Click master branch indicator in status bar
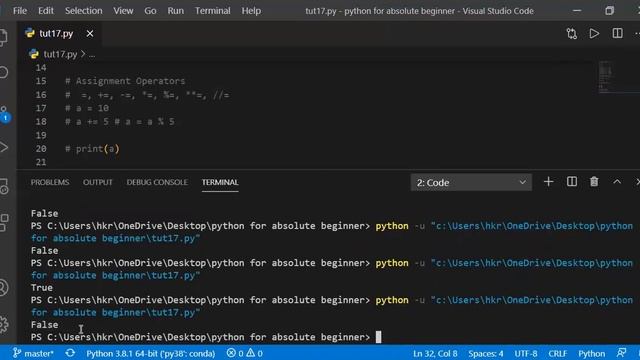This screenshot has height=360, width=640. pos(33,353)
